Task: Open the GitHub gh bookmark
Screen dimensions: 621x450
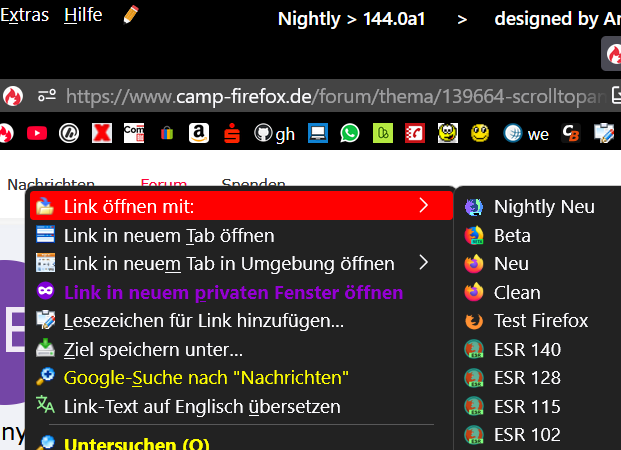Action: point(274,134)
